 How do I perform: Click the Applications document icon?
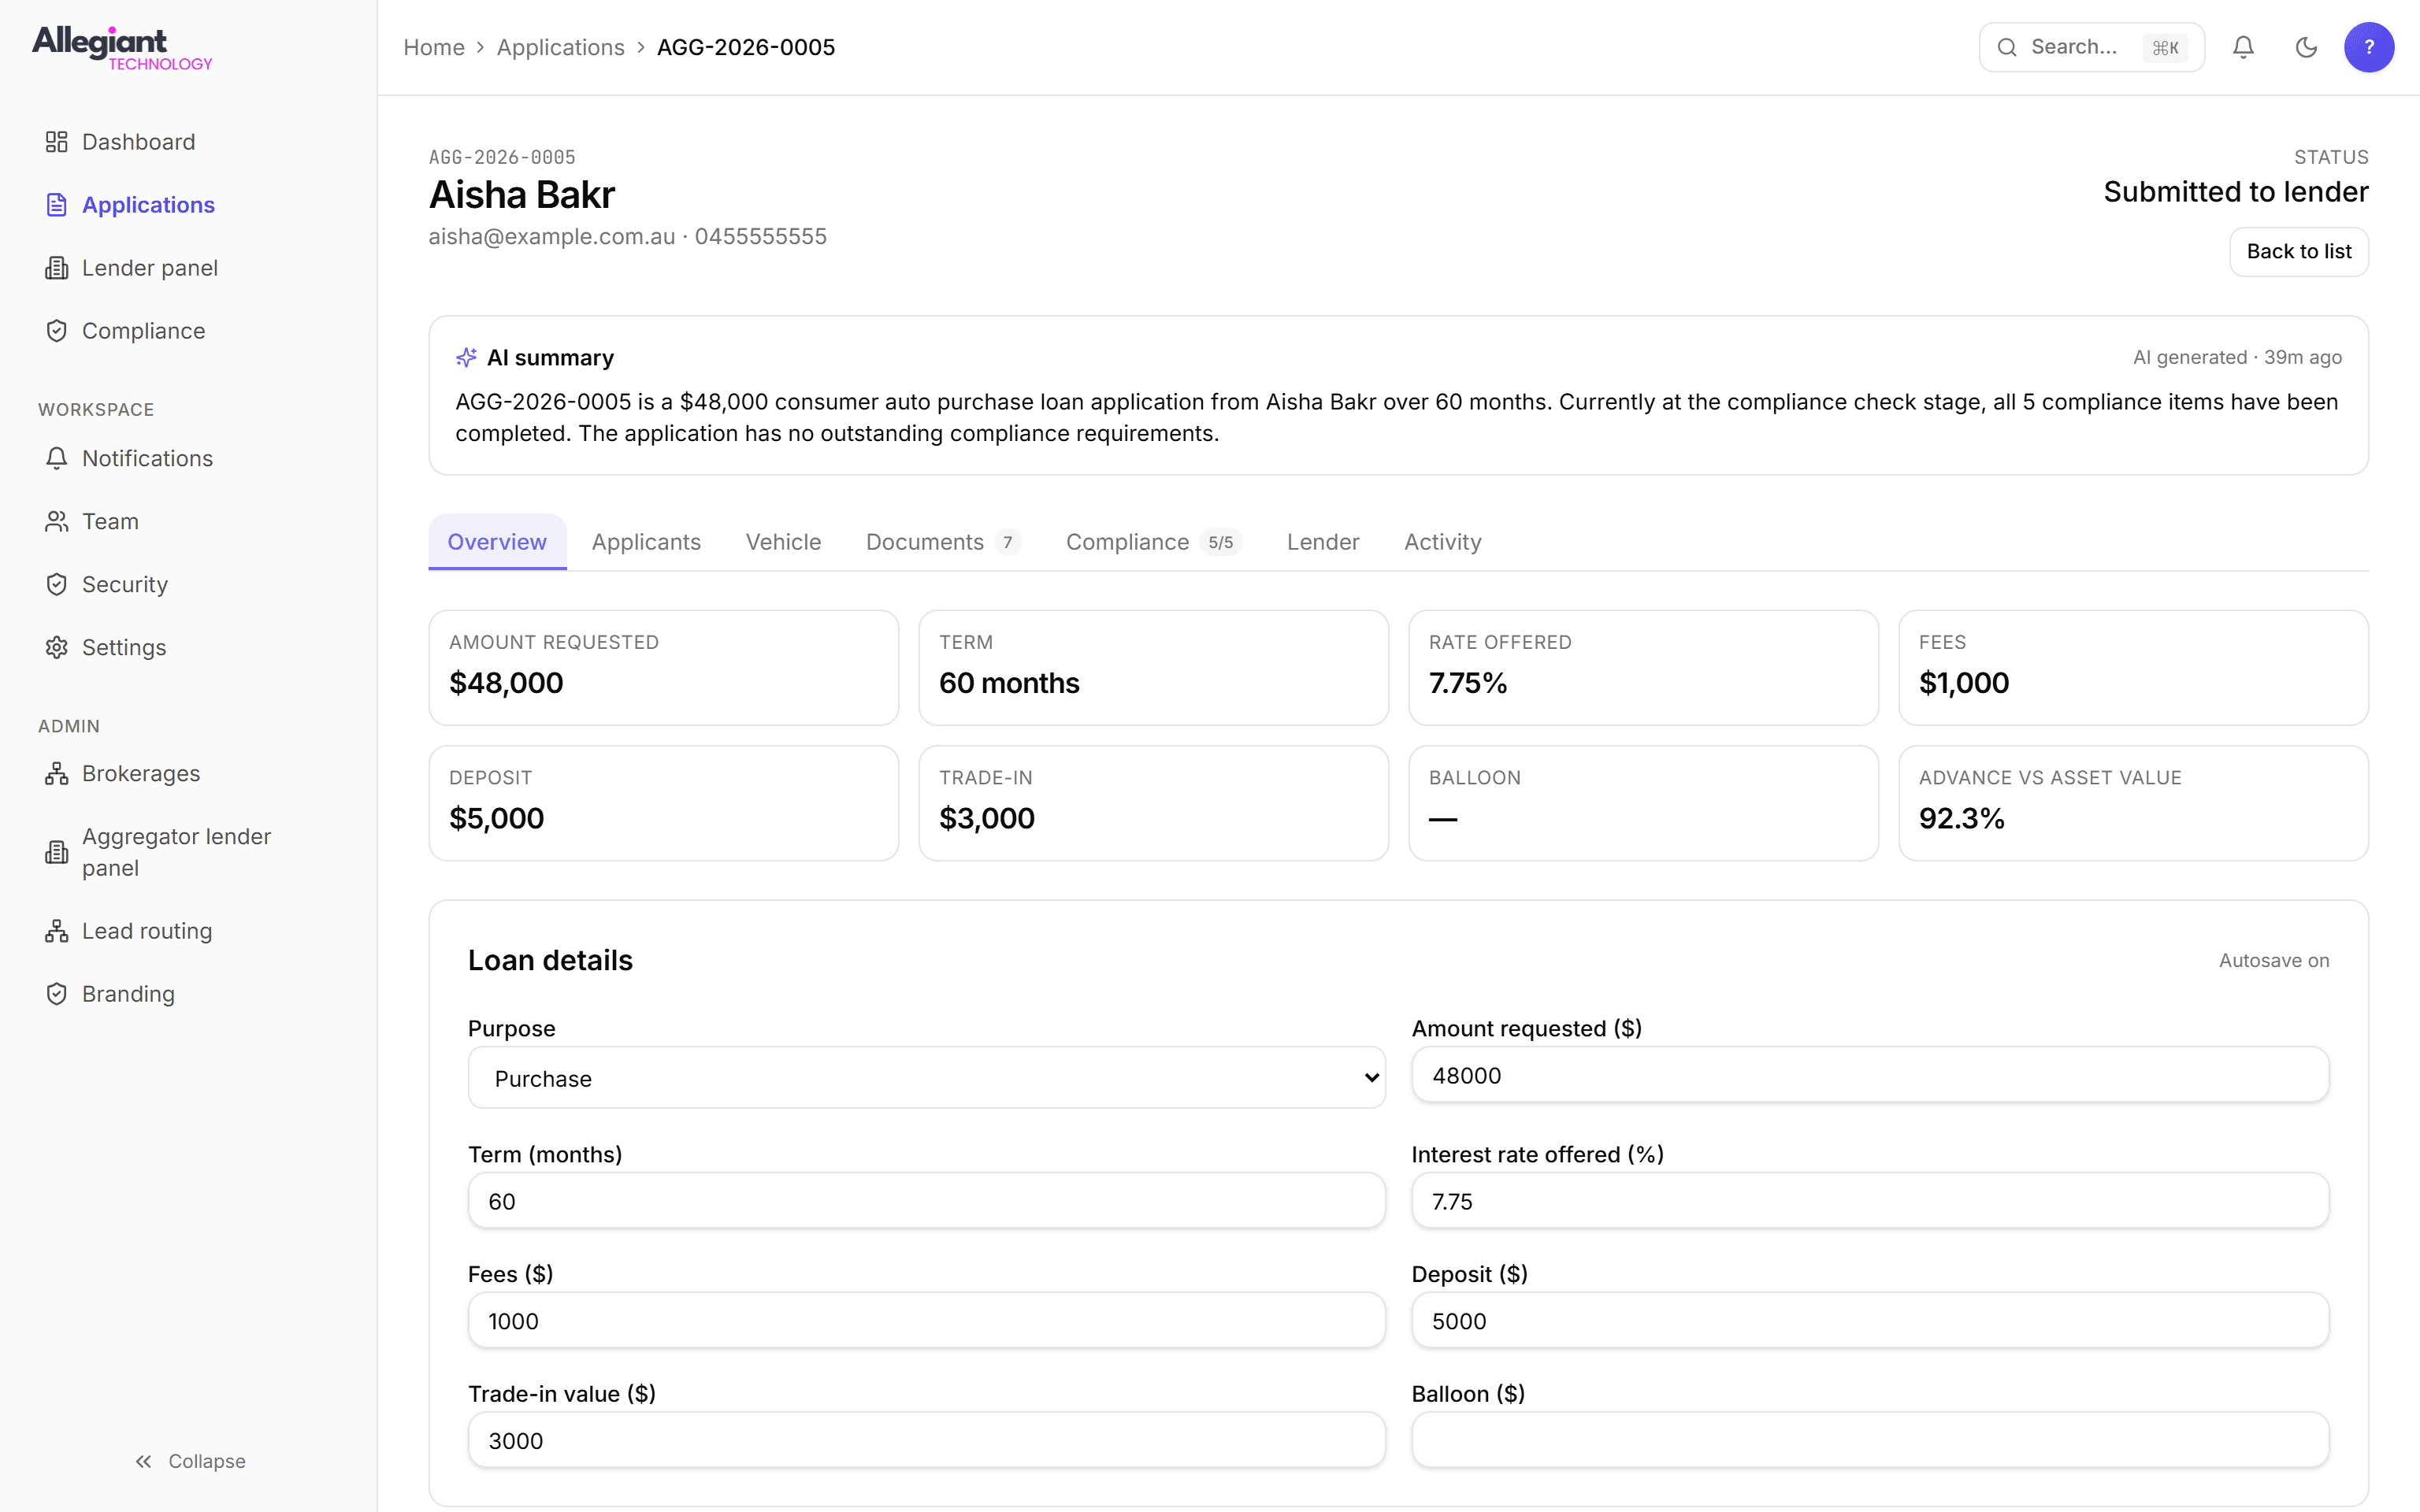click(57, 205)
